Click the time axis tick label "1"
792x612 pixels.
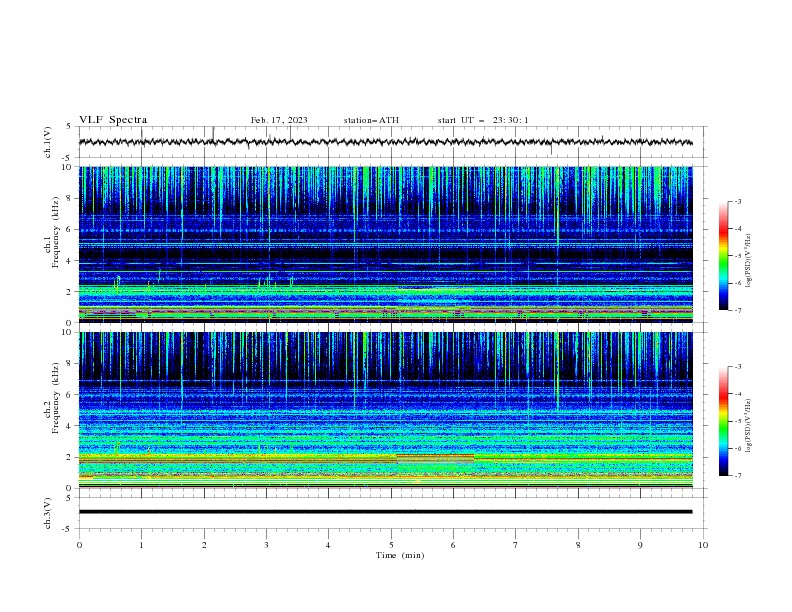141,545
